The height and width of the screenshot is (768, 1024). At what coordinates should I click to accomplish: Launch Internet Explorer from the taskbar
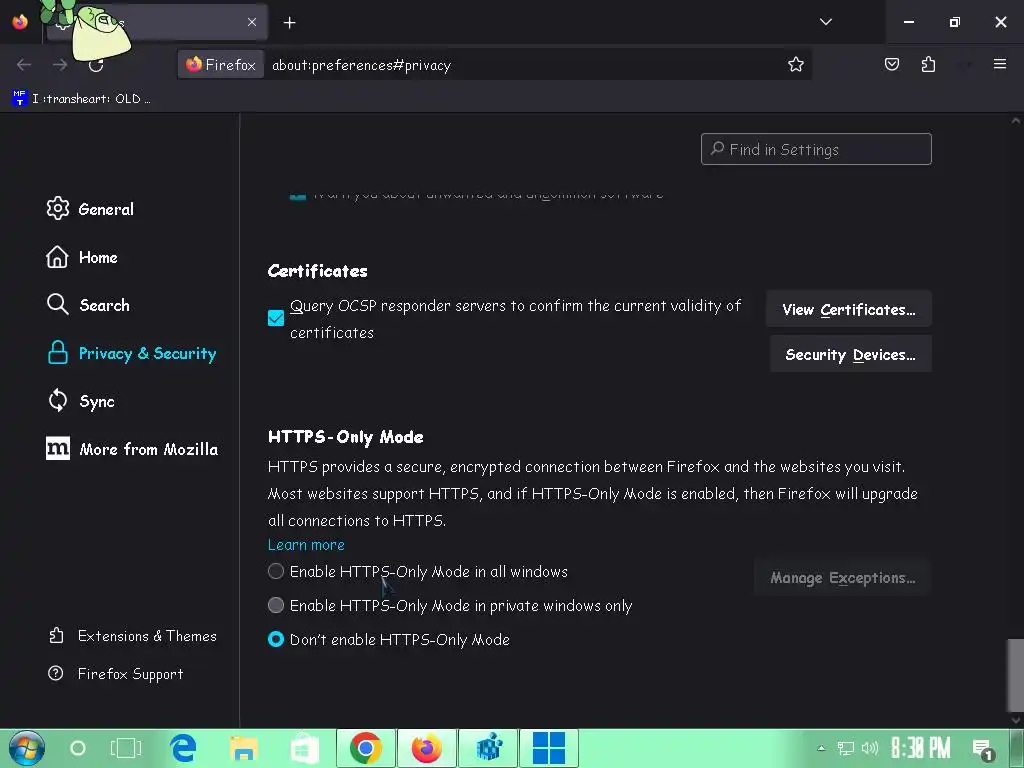pyautogui.click(x=184, y=748)
